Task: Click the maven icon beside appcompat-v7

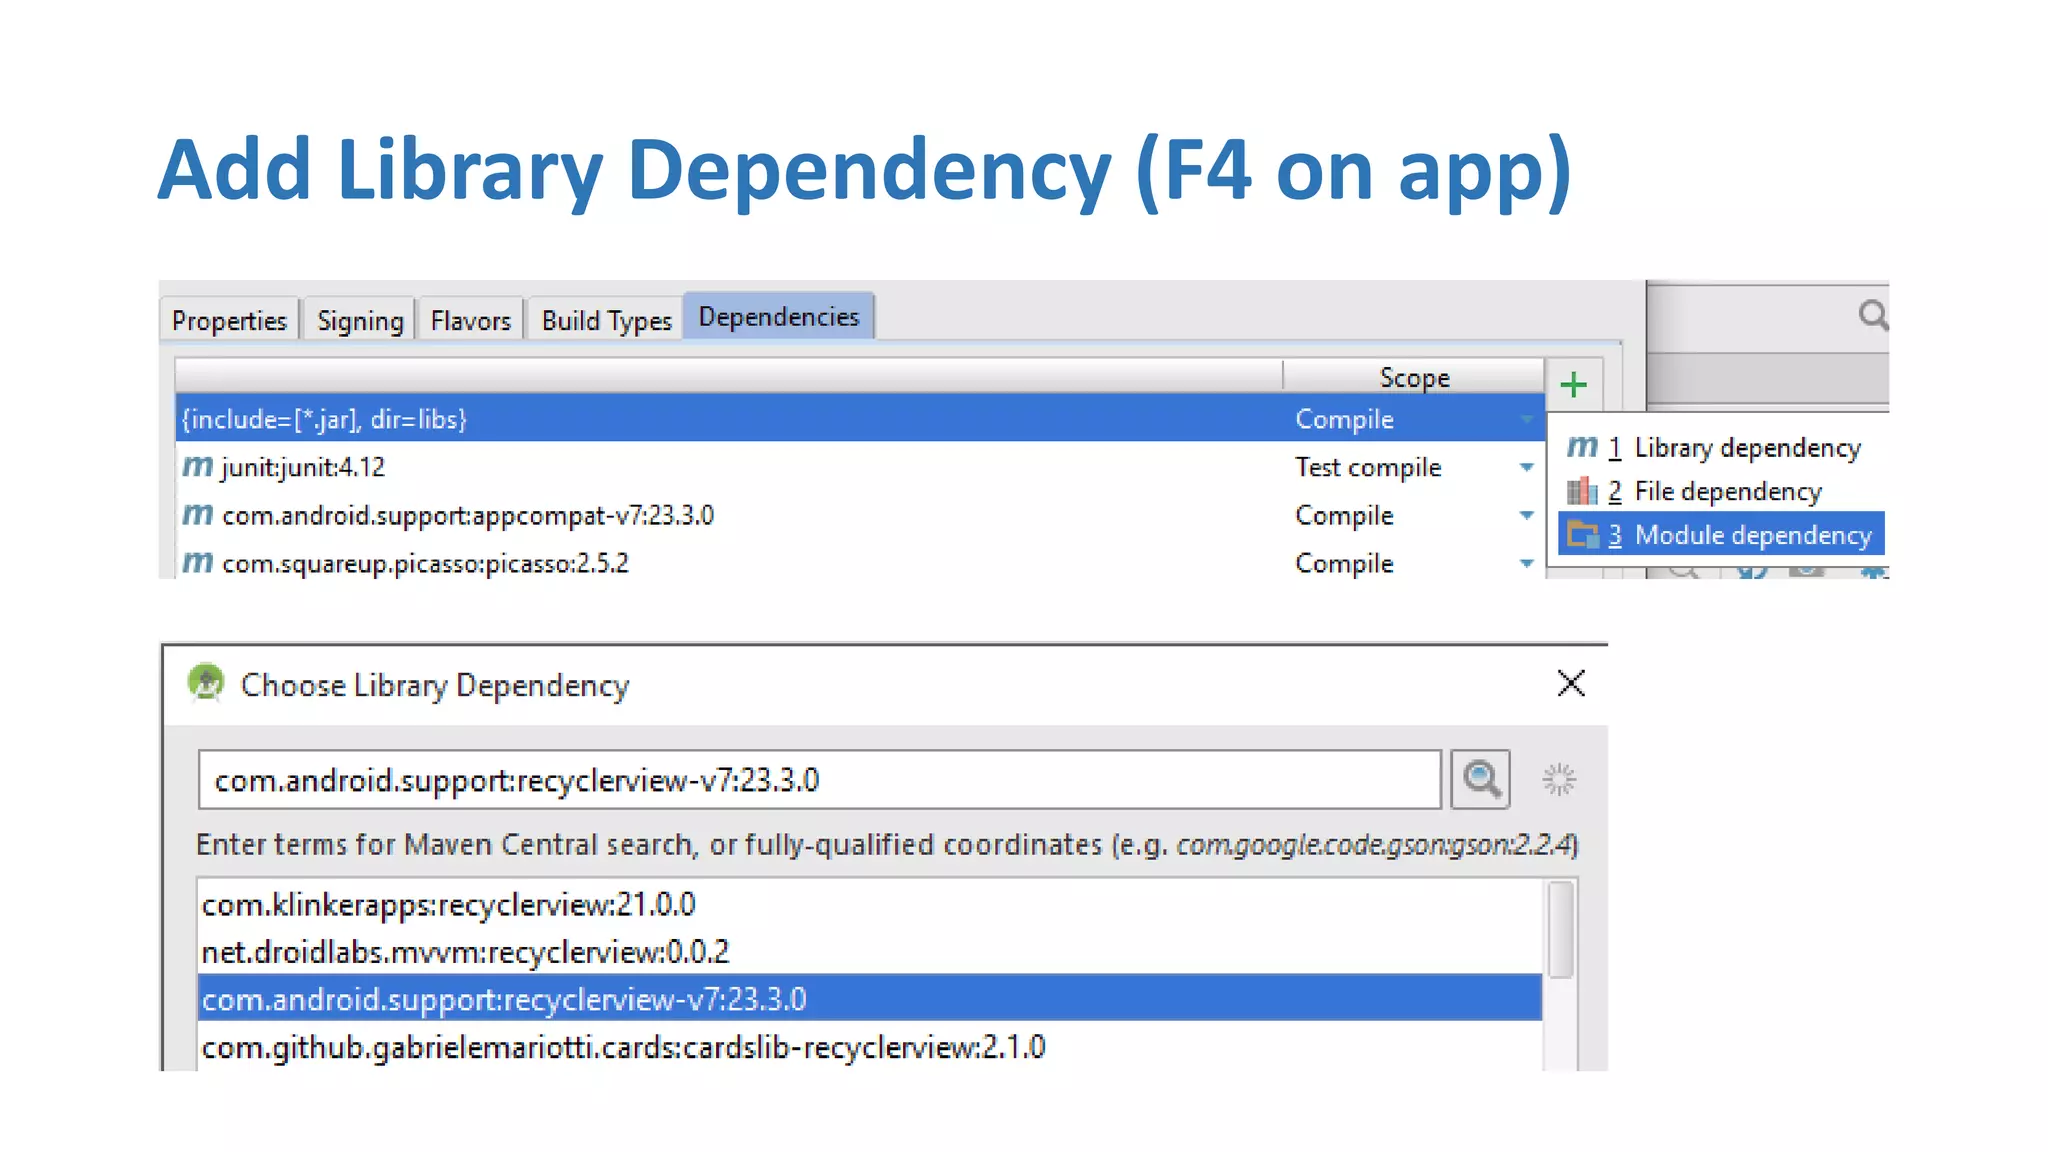Action: 197,514
